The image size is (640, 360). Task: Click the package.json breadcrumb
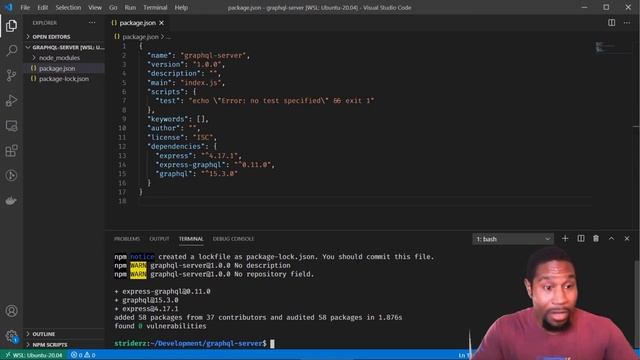(x=140, y=37)
